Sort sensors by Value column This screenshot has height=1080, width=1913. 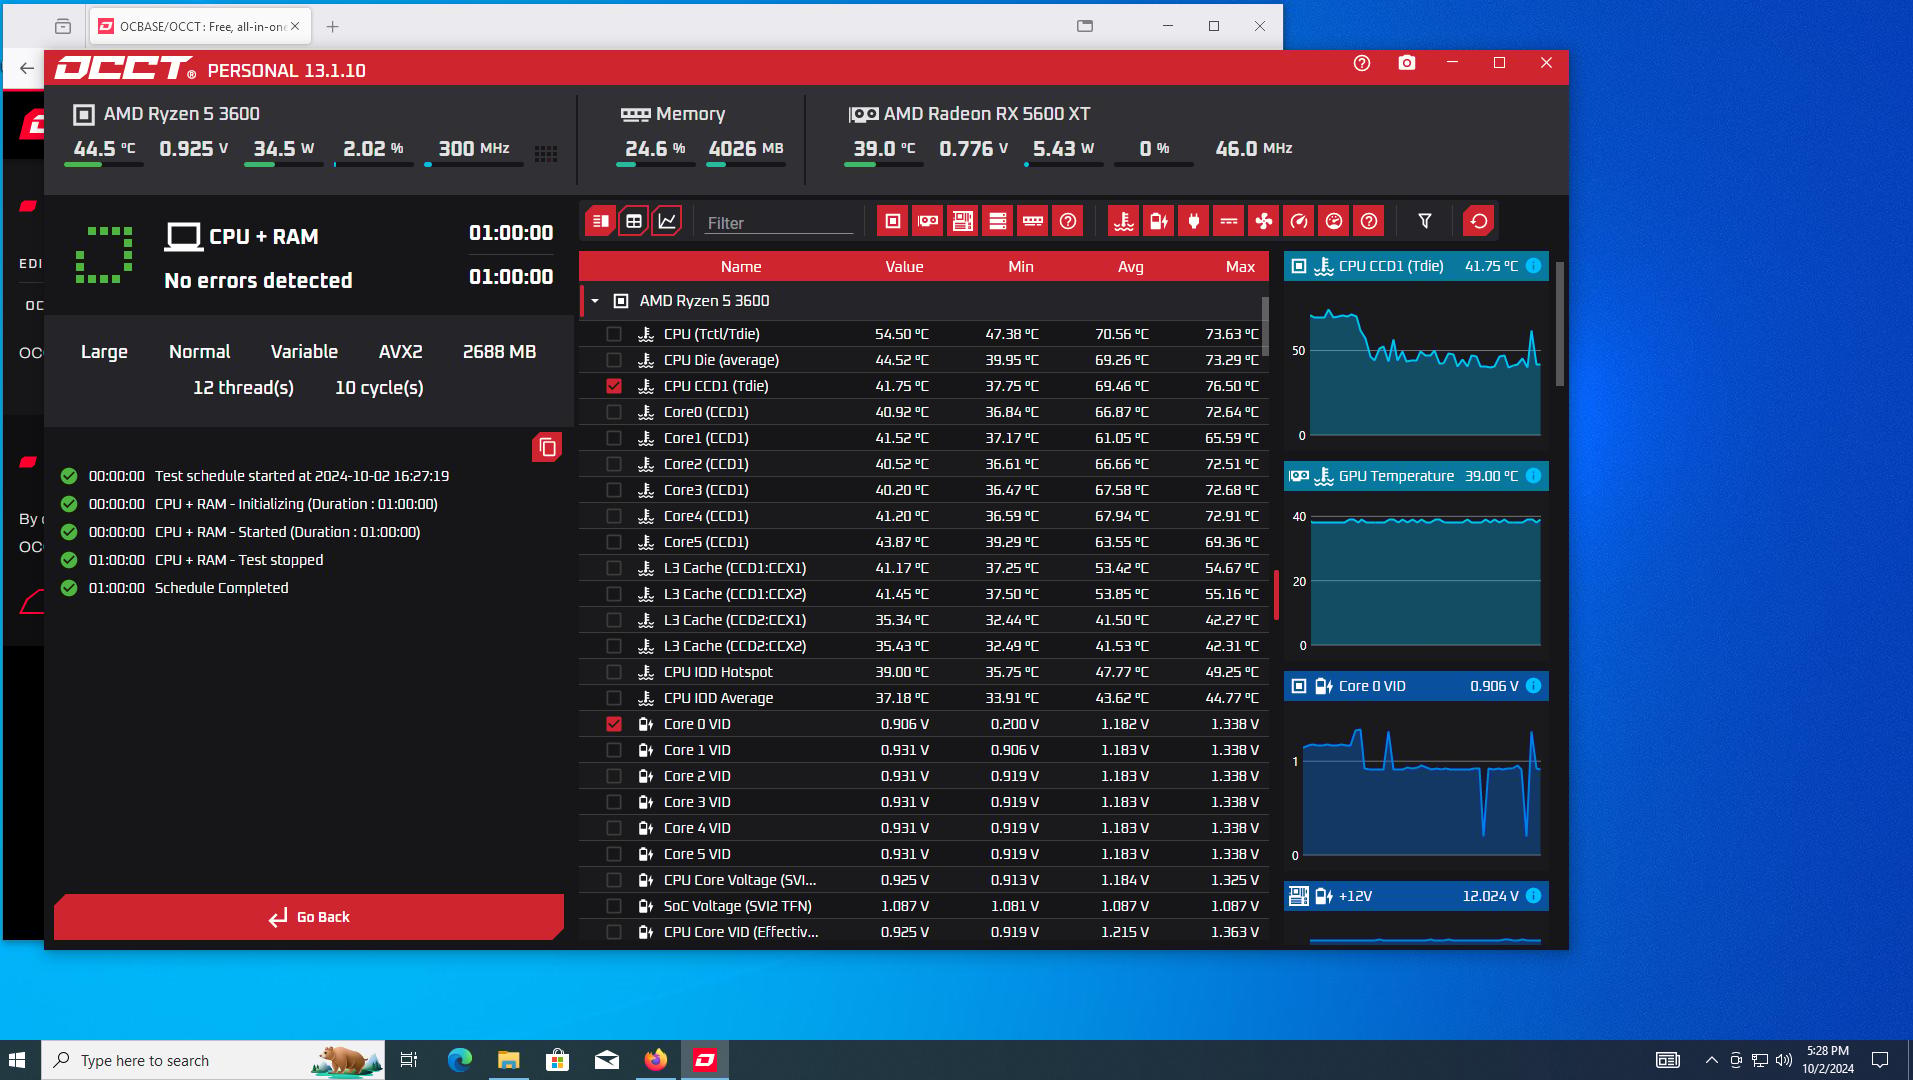(x=904, y=267)
